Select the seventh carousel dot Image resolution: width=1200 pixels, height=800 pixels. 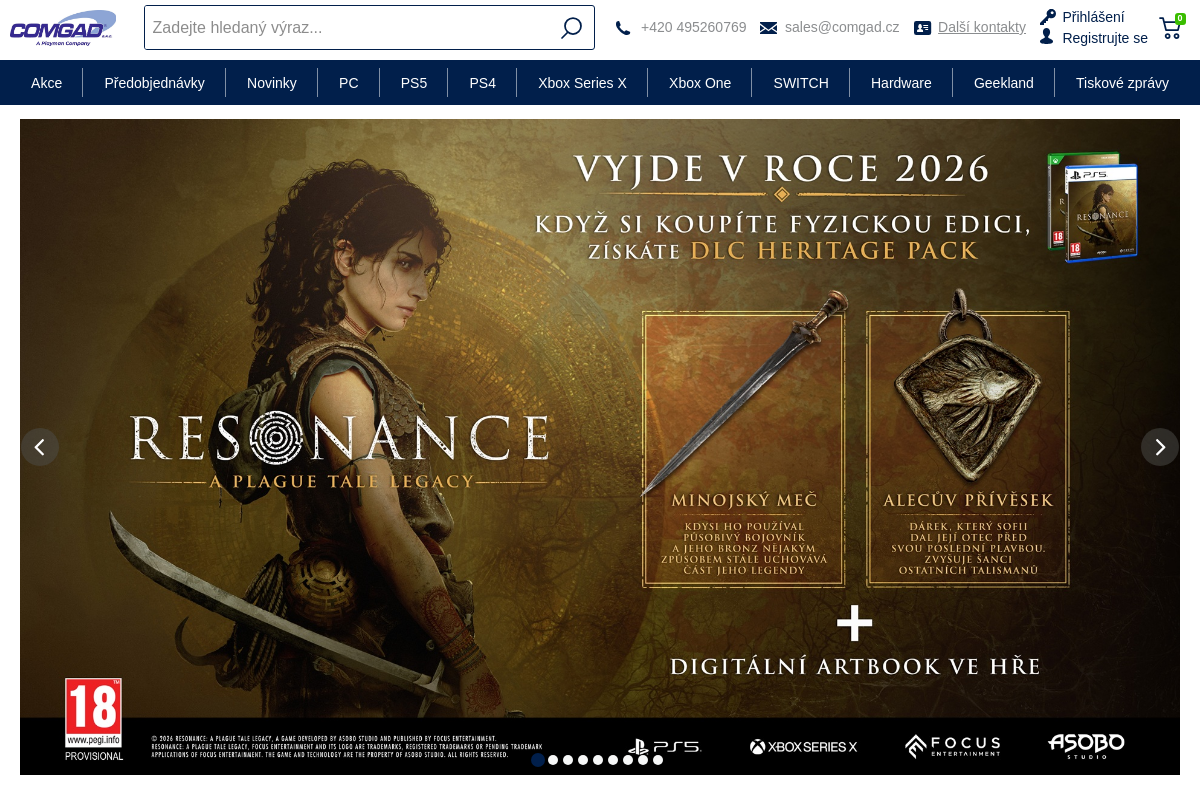pos(628,760)
